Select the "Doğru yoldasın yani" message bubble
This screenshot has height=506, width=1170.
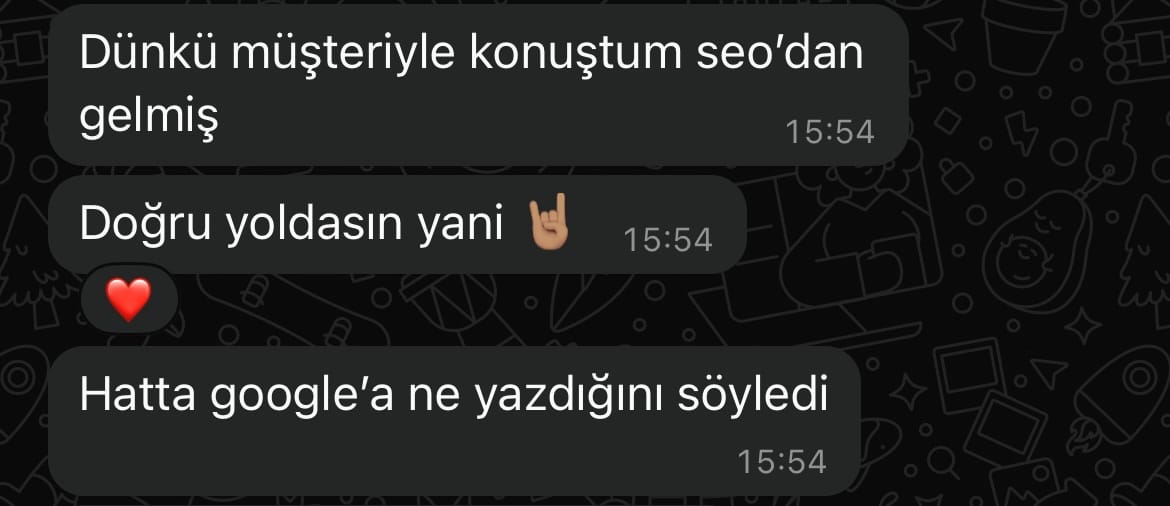(x=397, y=225)
